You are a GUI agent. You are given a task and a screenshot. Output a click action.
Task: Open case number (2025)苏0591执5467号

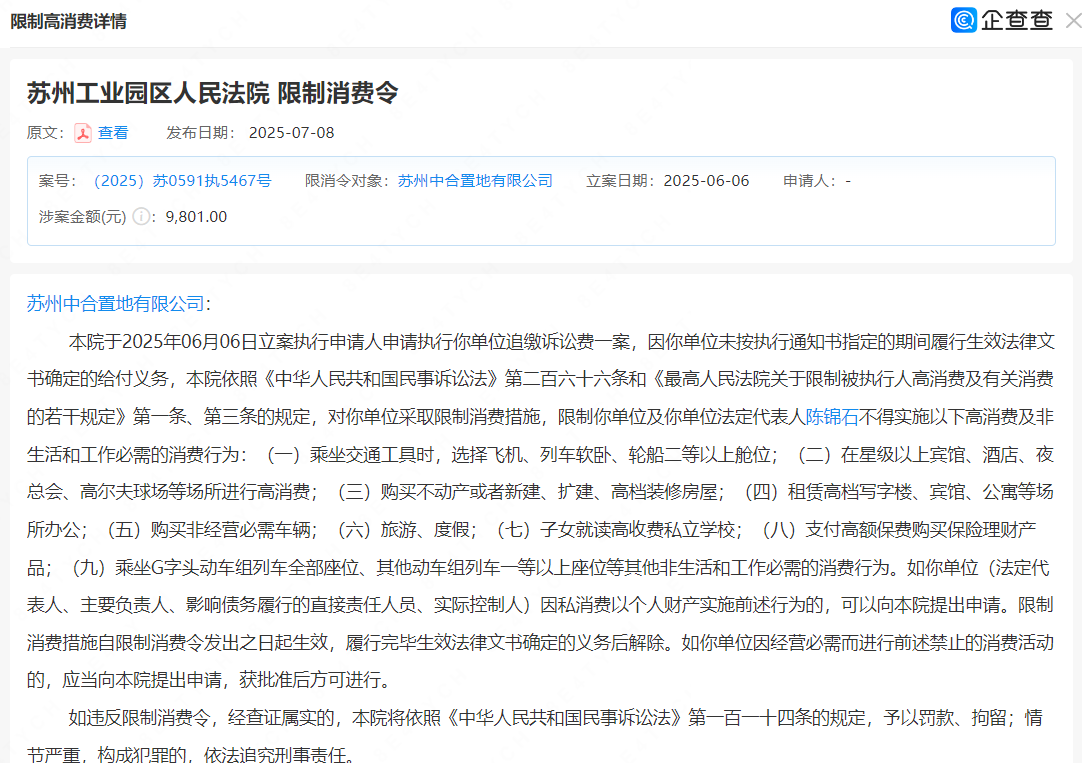tap(181, 181)
